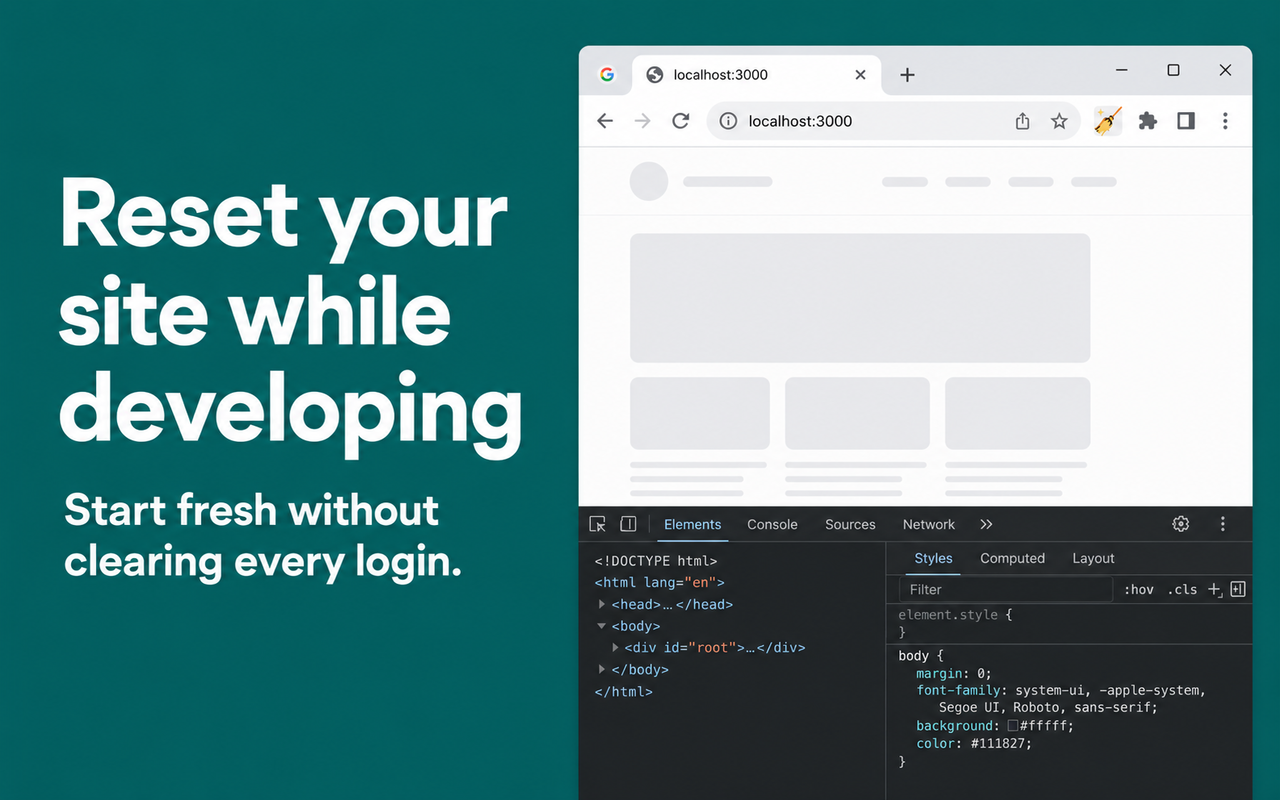The height and width of the screenshot is (800, 1280).
Task: Click the margin: 0 declaration
Action: [x=954, y=674]
